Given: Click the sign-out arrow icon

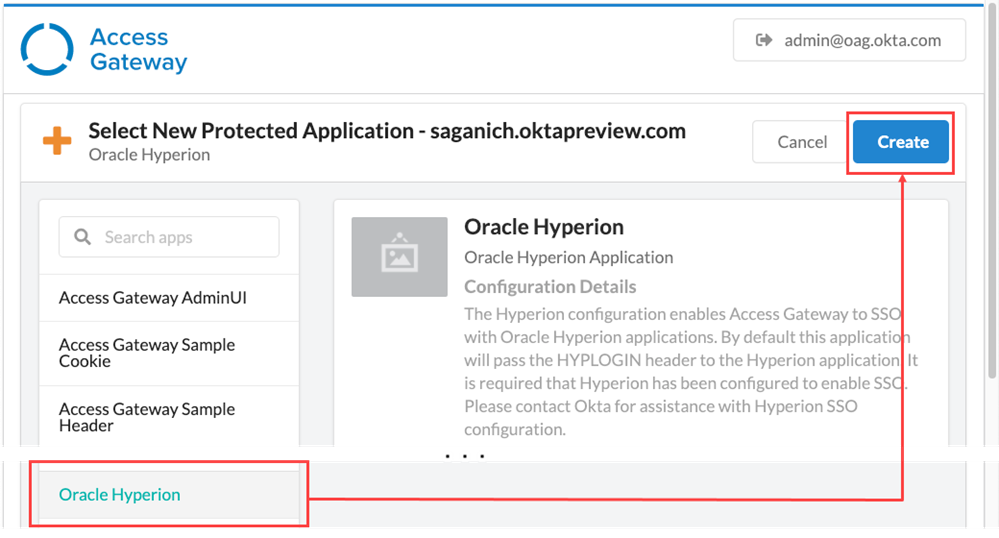Looking at the screenshot, I should pyautogui.click(x=765, y=40).
